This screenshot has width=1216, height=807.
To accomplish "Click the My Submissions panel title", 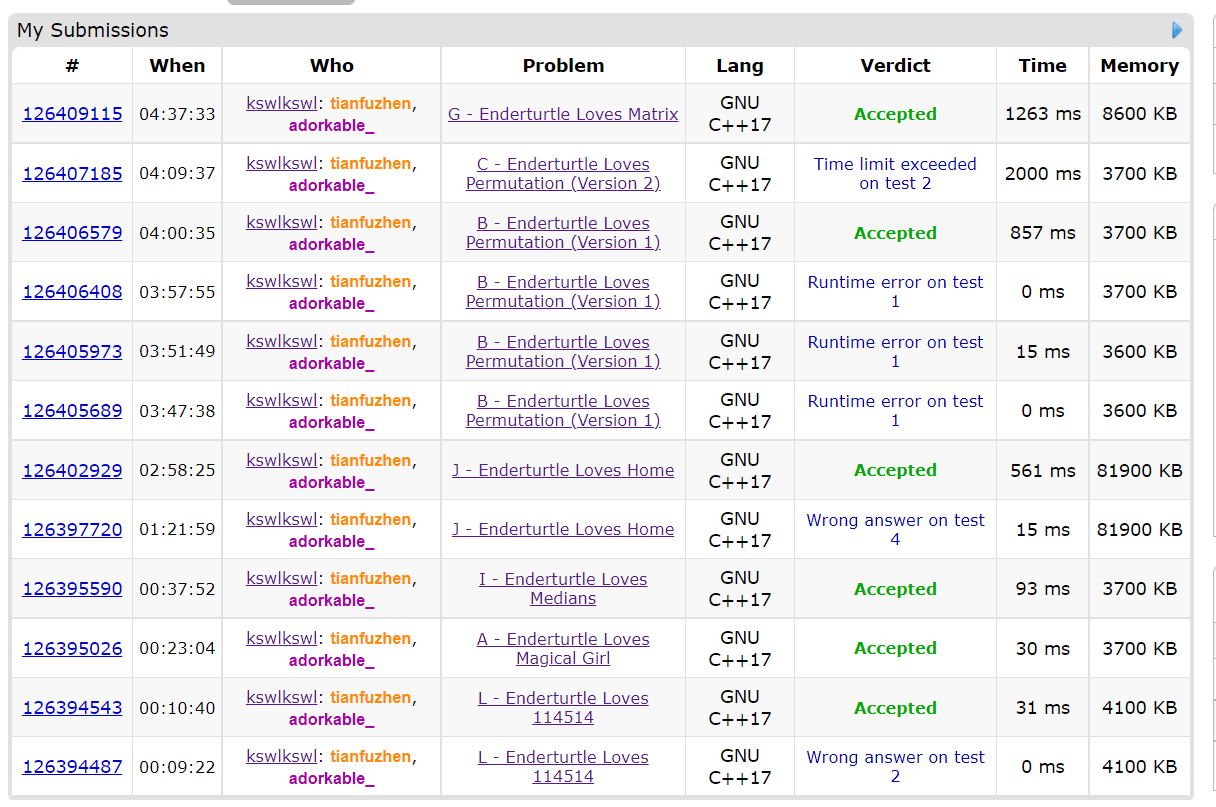I will [93, 30].
